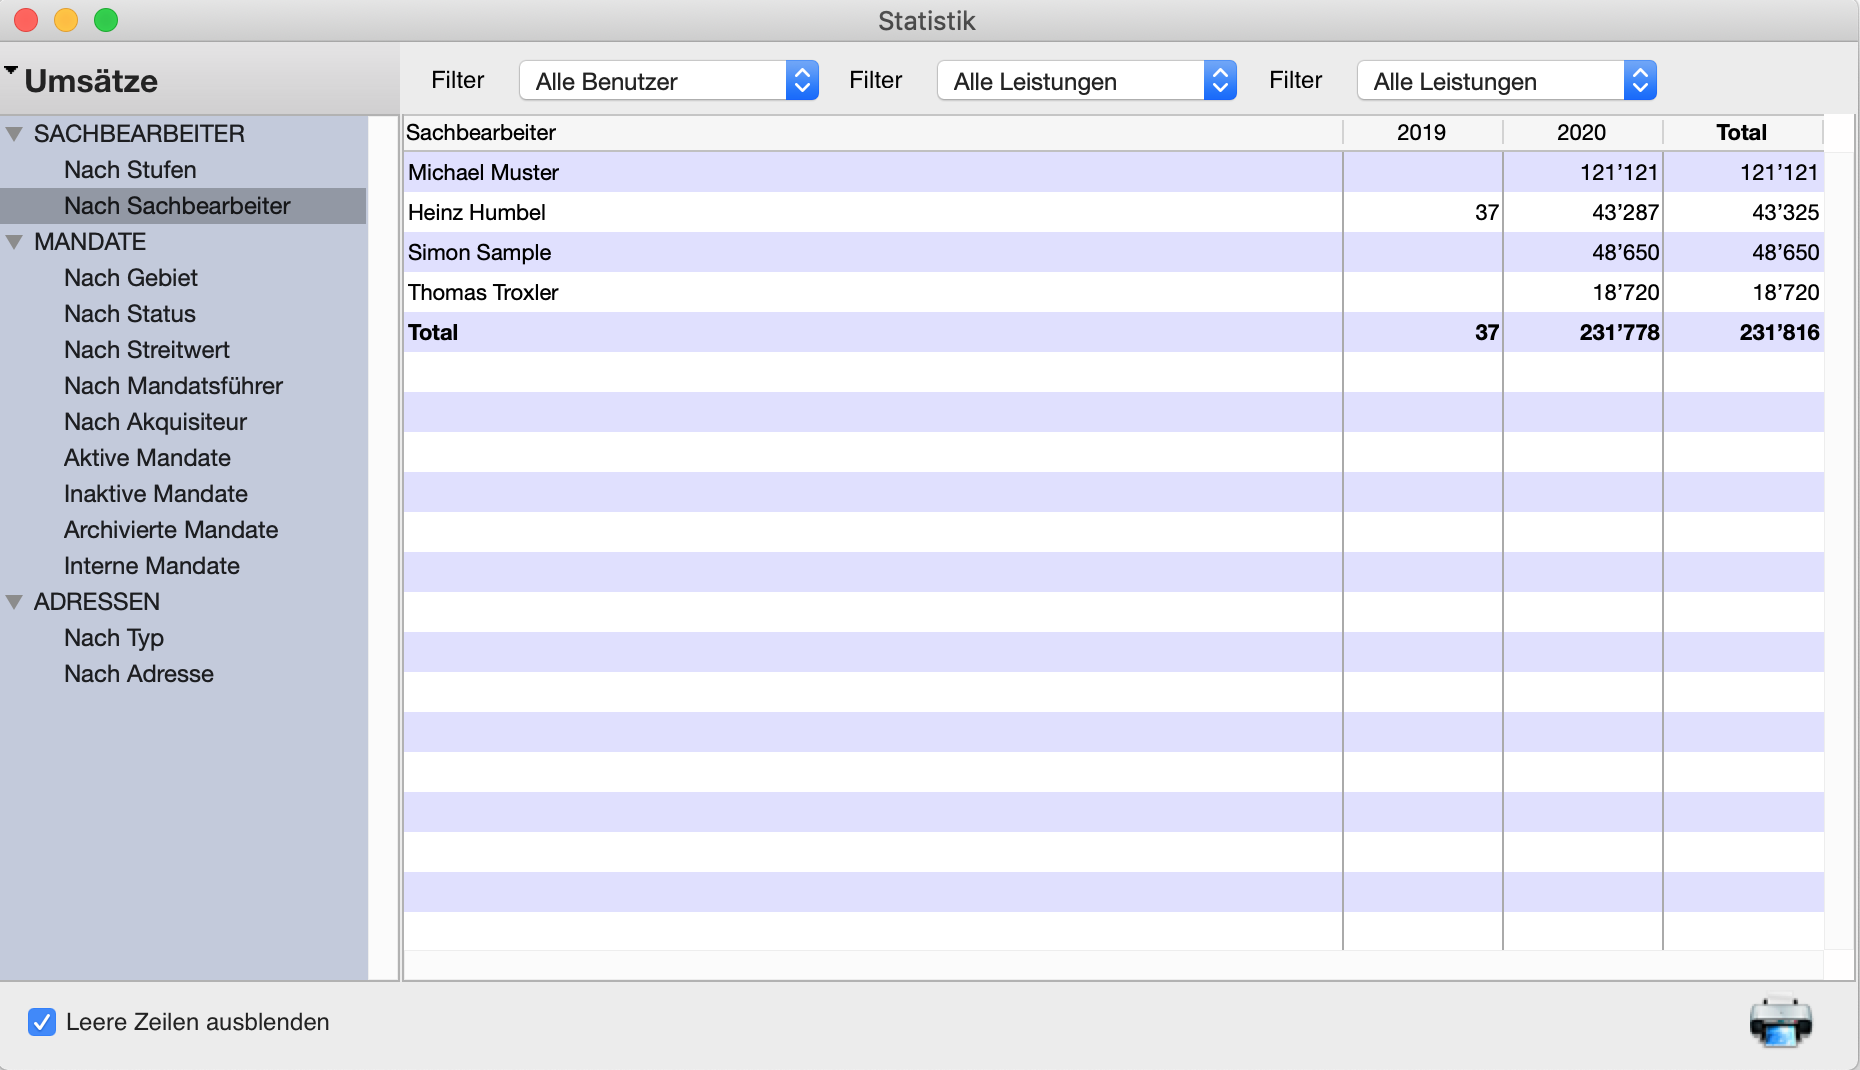Select the Michael Muster row name
Image resolution: width=1860 pixels, height=1070 pixels.
tap(483, 173)
